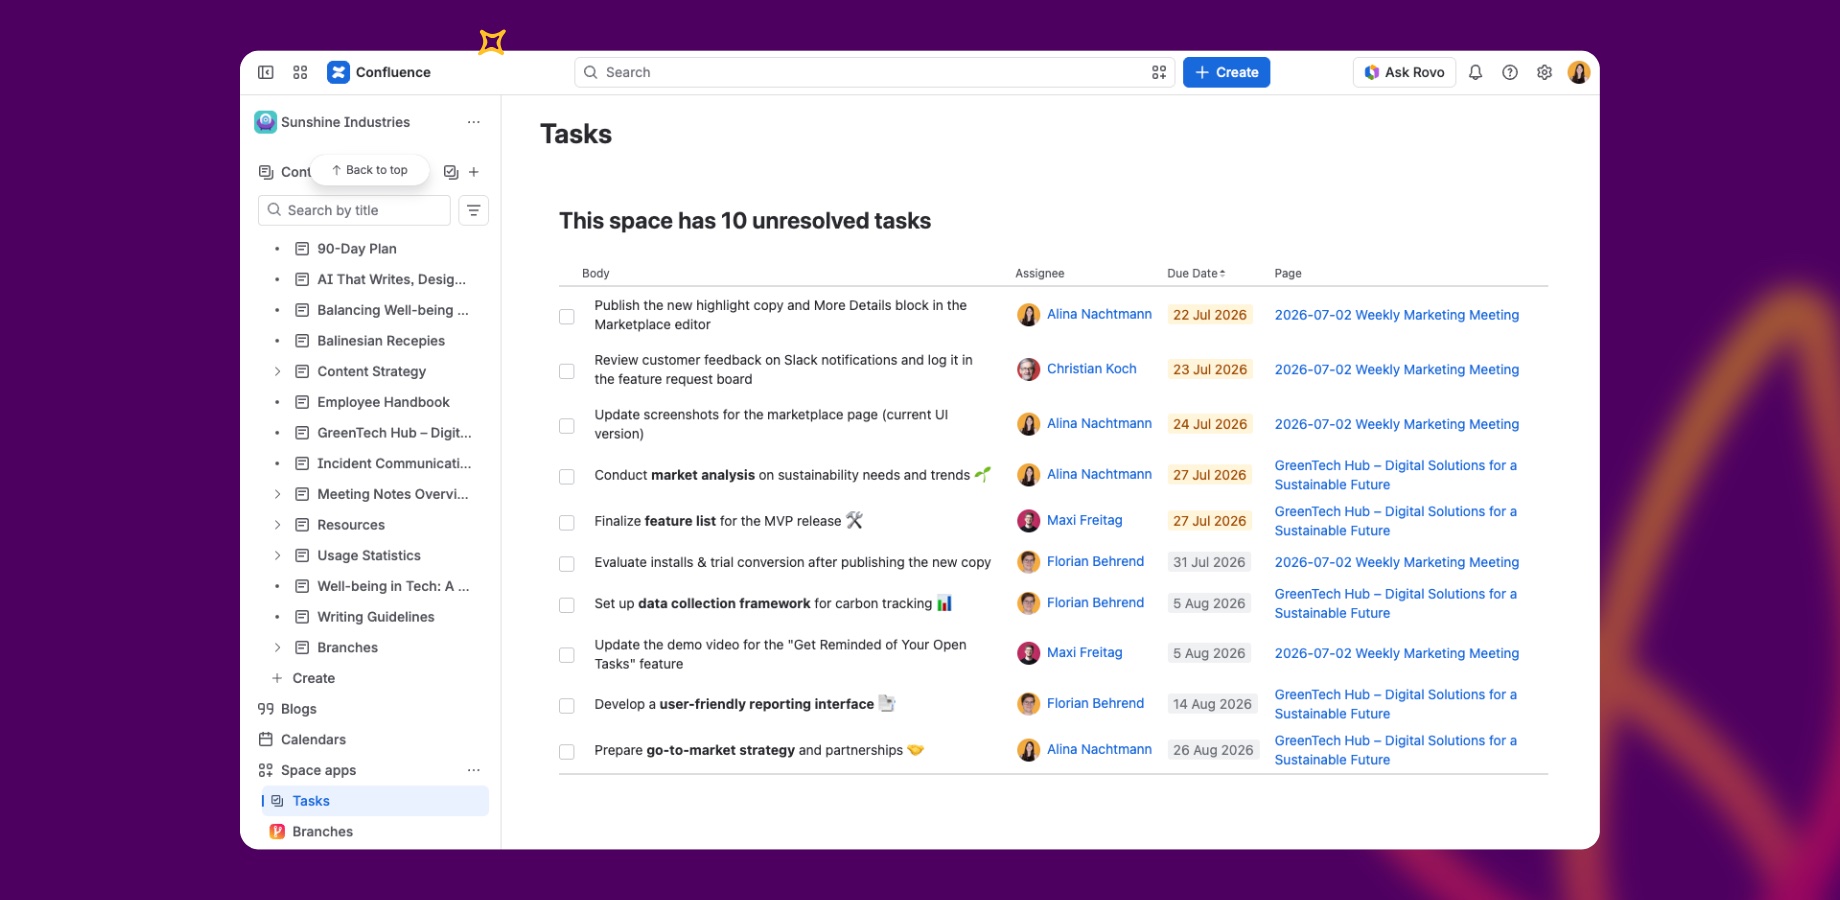Expand the Meeting Notes Overview tree item

tap(277, 494)
